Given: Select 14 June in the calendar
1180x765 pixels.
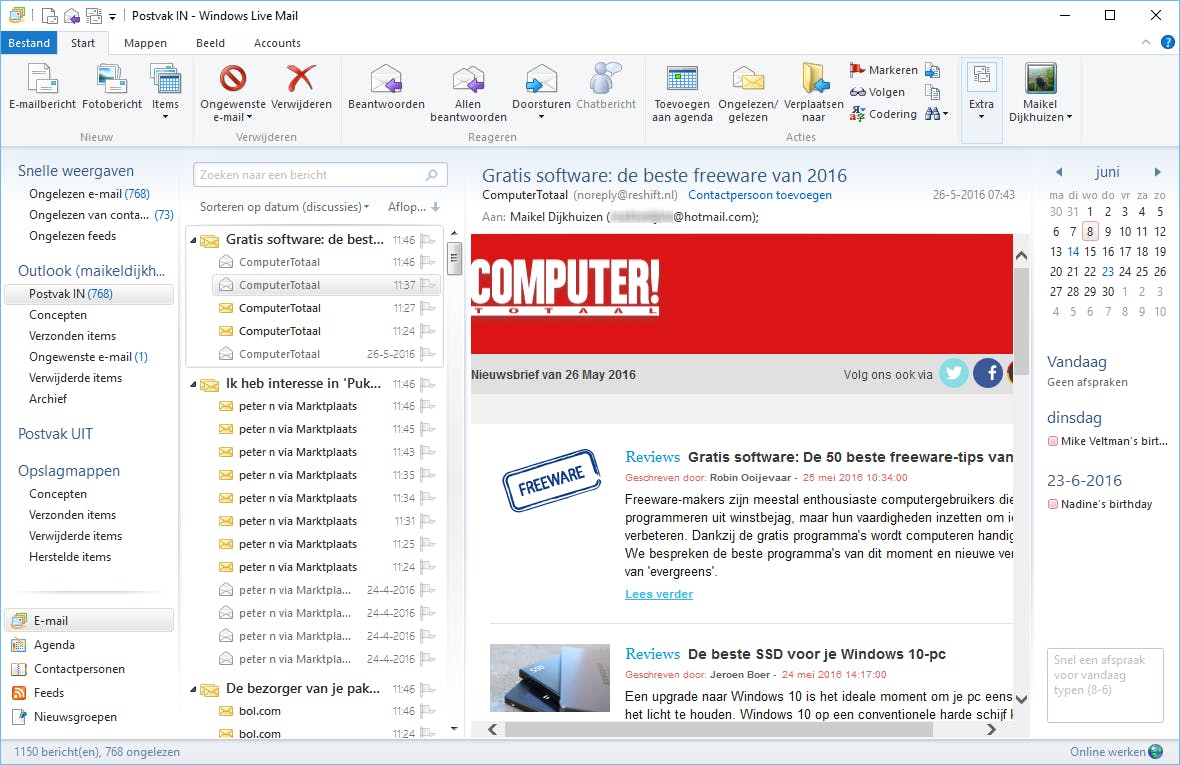Looking at the screenshot, I should click(1073, 251).
